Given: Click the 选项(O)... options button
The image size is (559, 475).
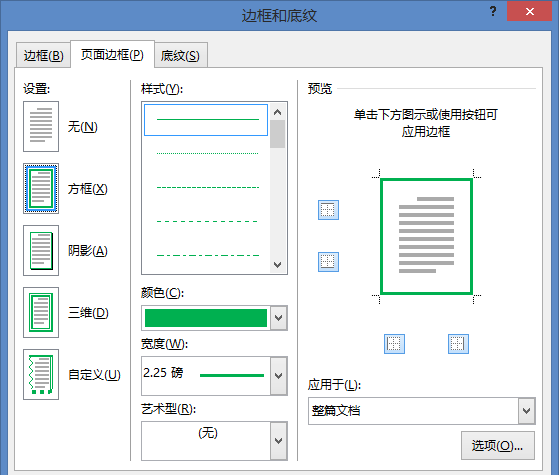Looking at the screenshot, I should tap(498, 445).
